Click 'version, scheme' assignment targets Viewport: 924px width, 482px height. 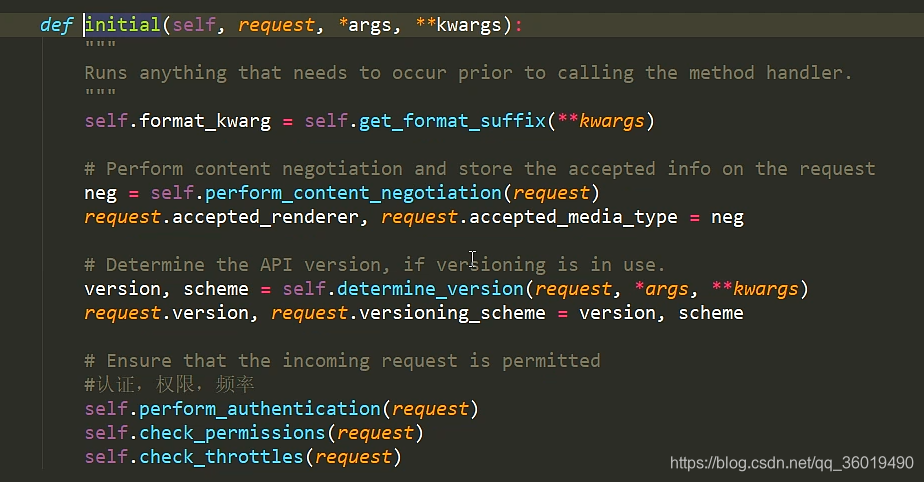166,289
